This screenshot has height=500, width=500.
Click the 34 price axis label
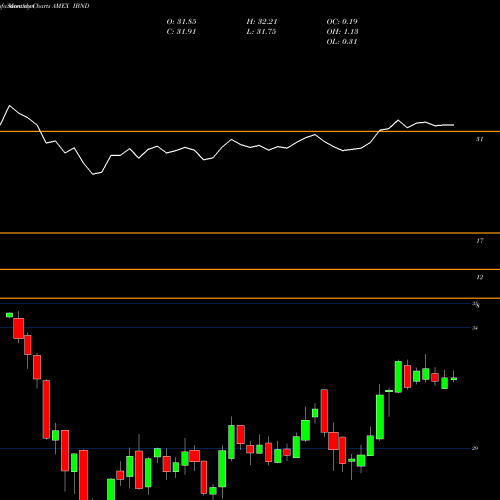tap(475, 328)
